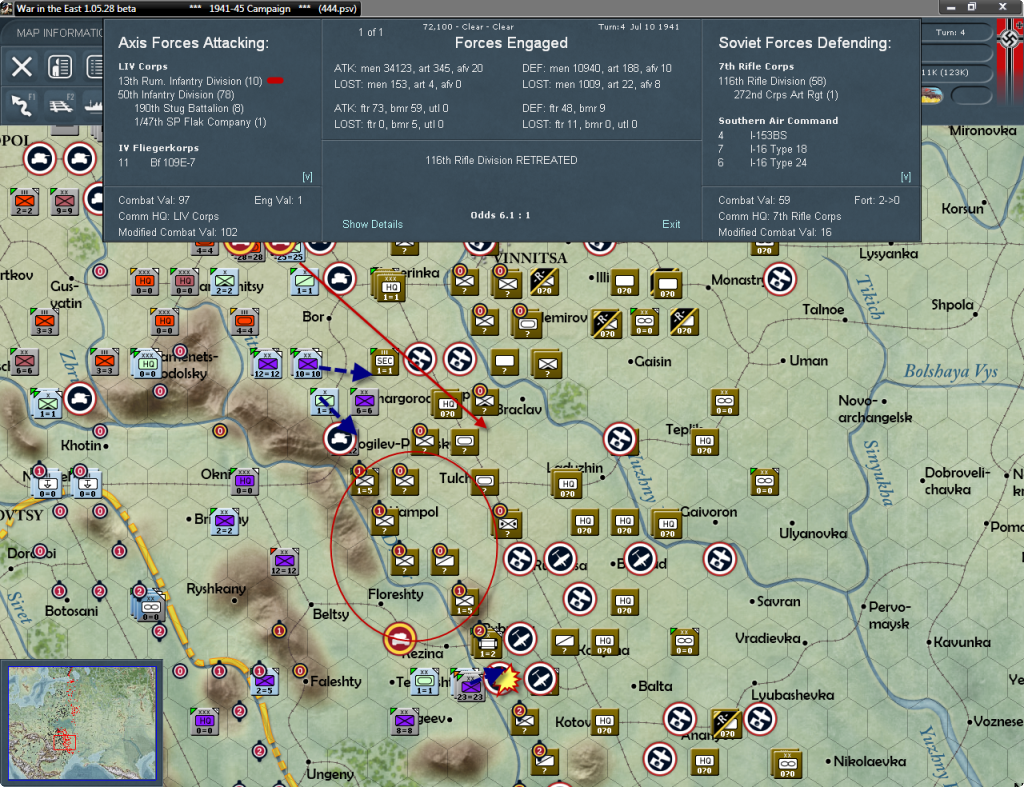
Task: Click the 1/47th SP Flak Company entry
Action: (200, 122)
